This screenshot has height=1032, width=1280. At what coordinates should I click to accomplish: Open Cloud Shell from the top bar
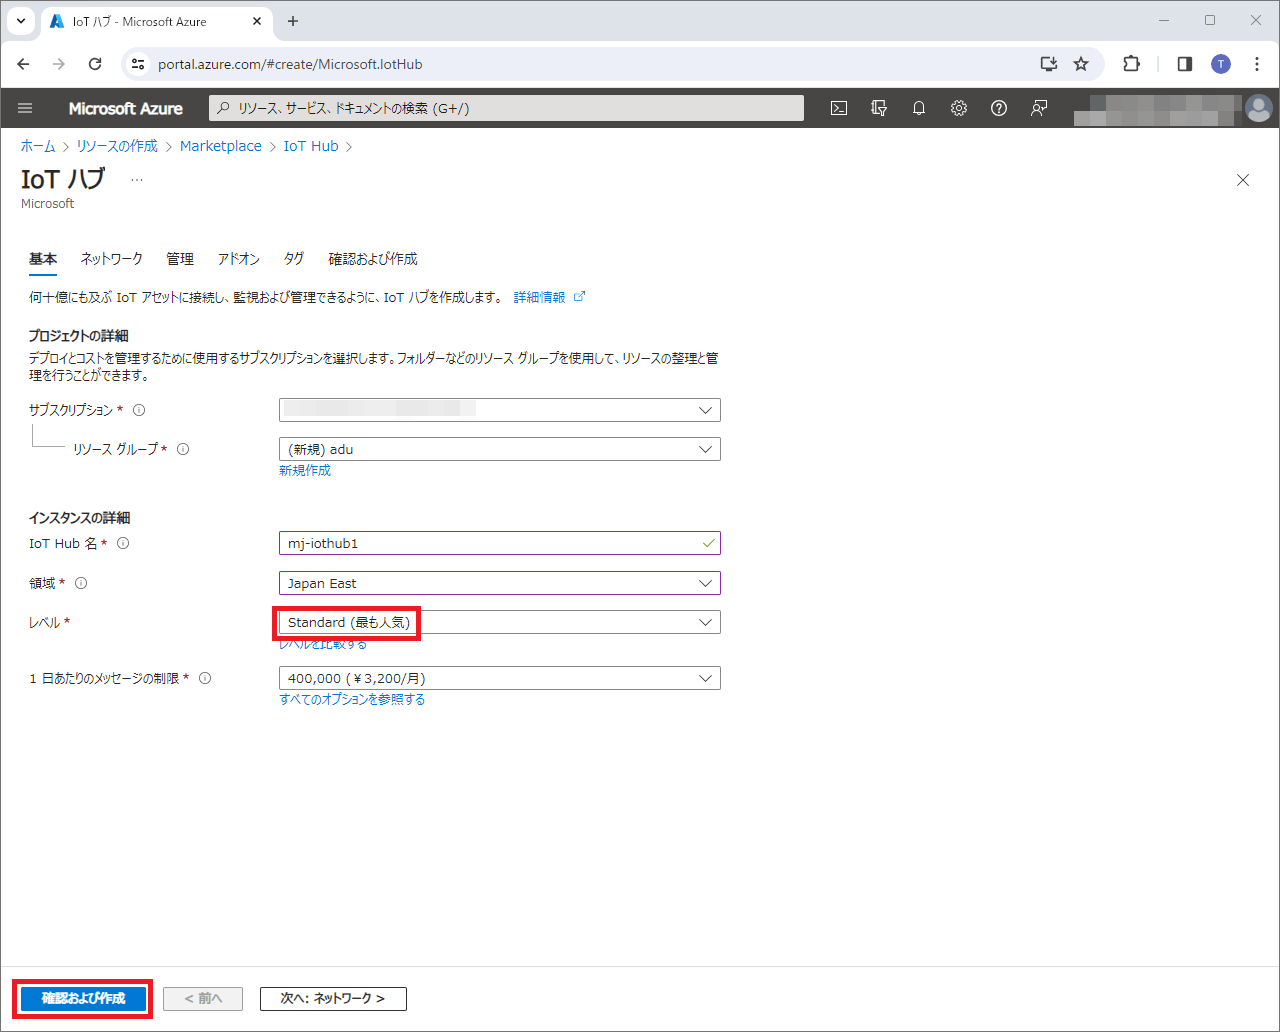839,108
